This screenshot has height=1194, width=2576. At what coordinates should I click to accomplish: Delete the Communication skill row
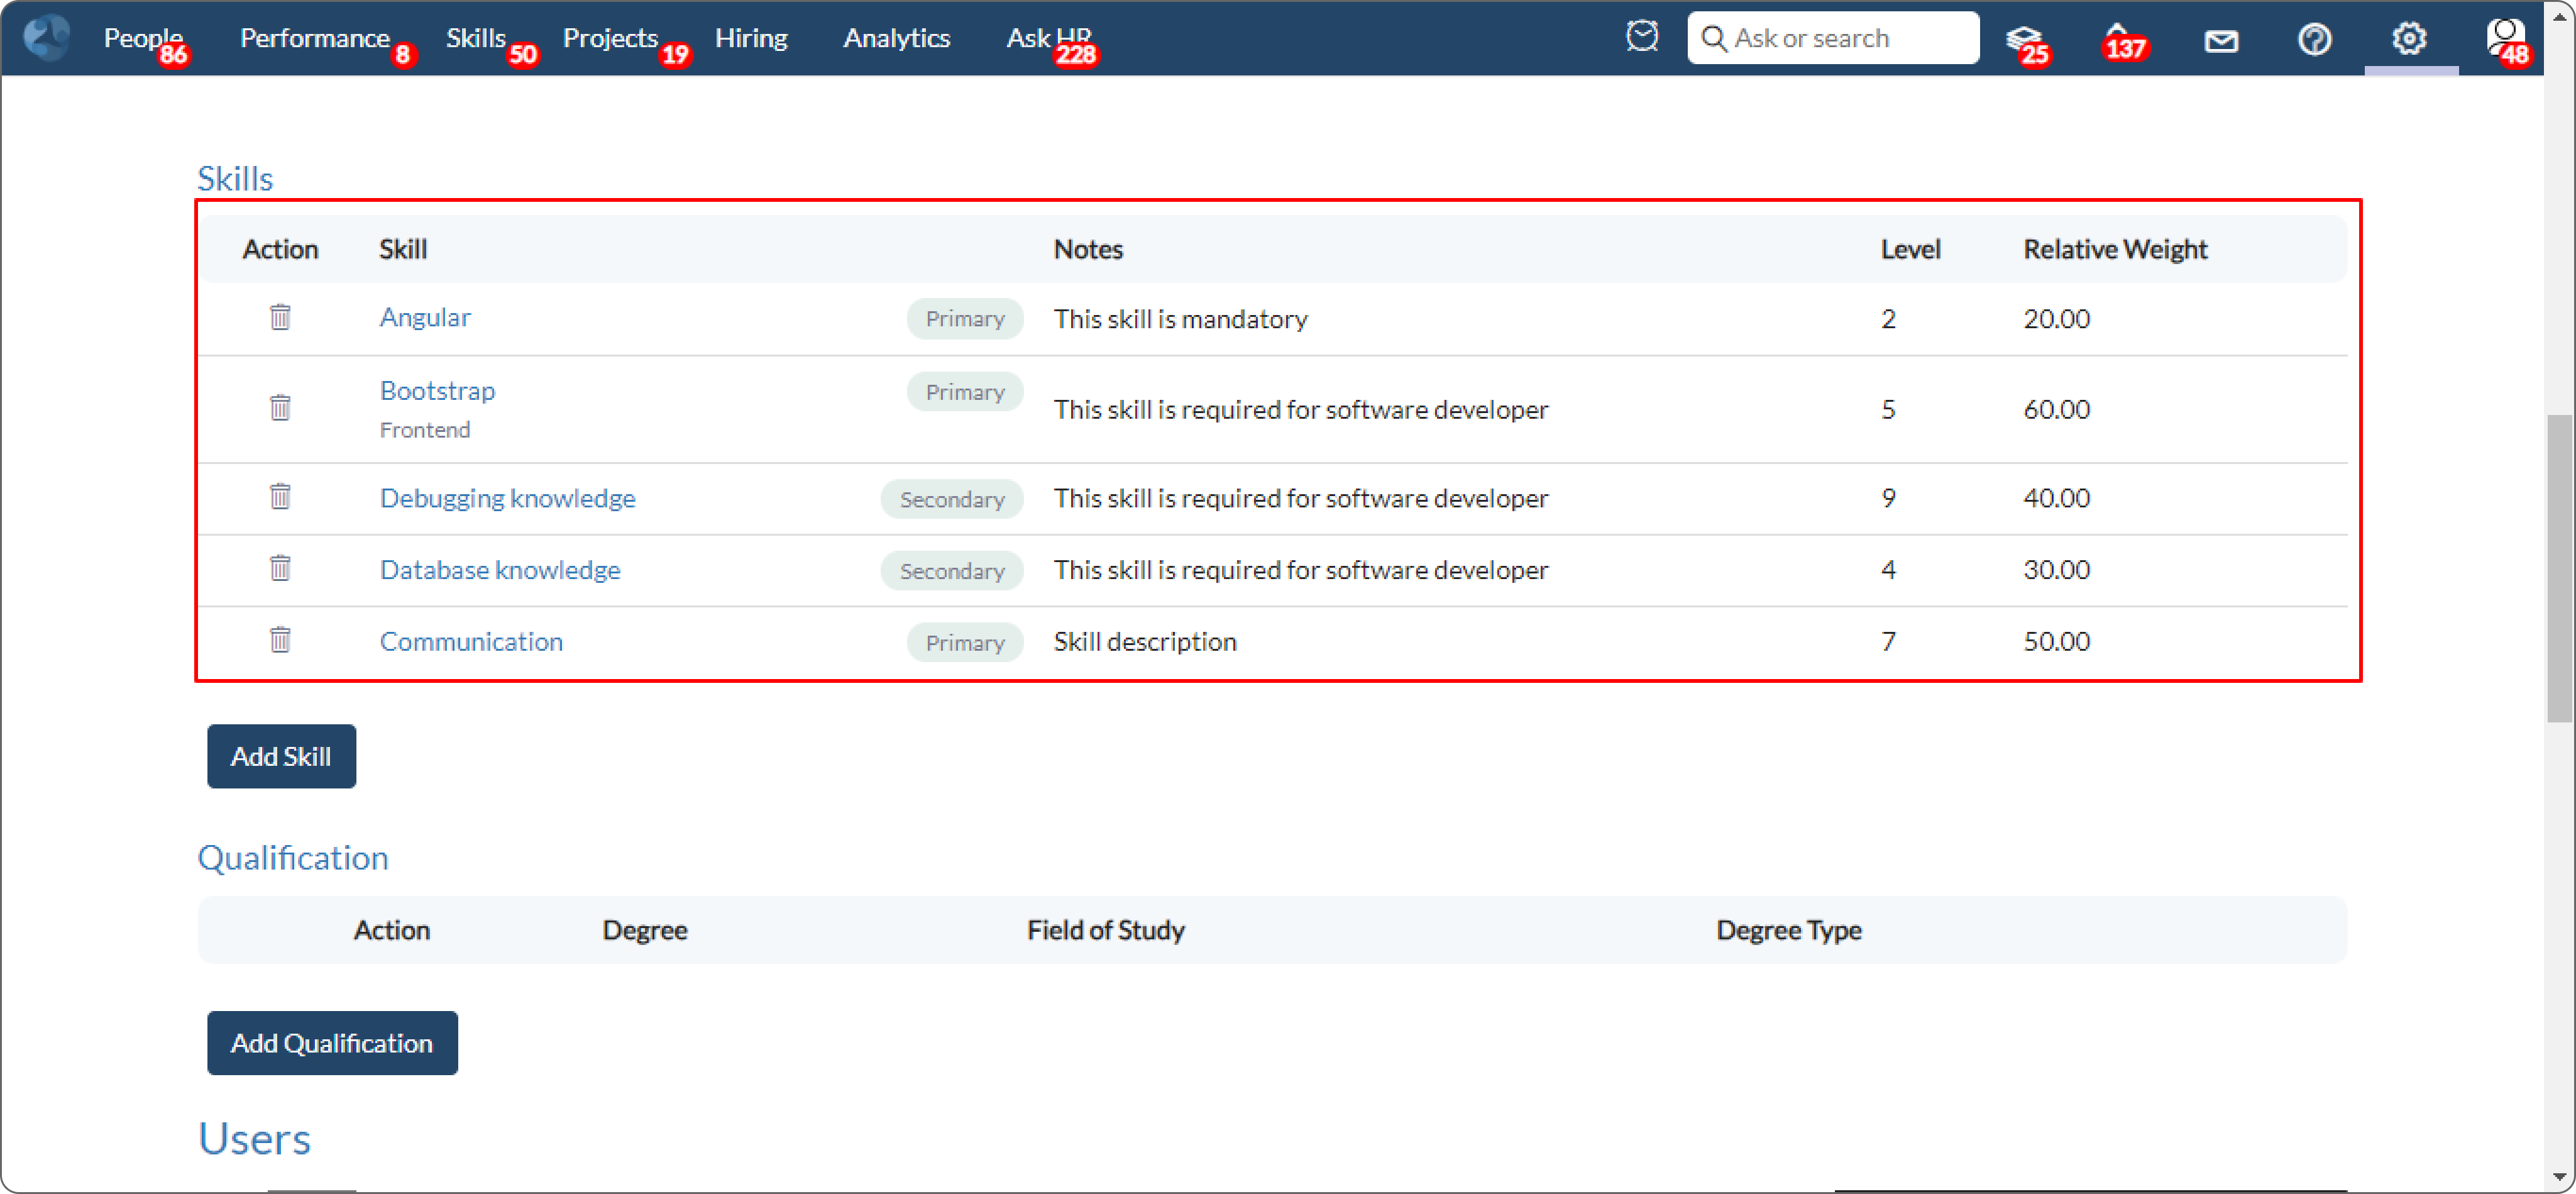pos(280,640)
